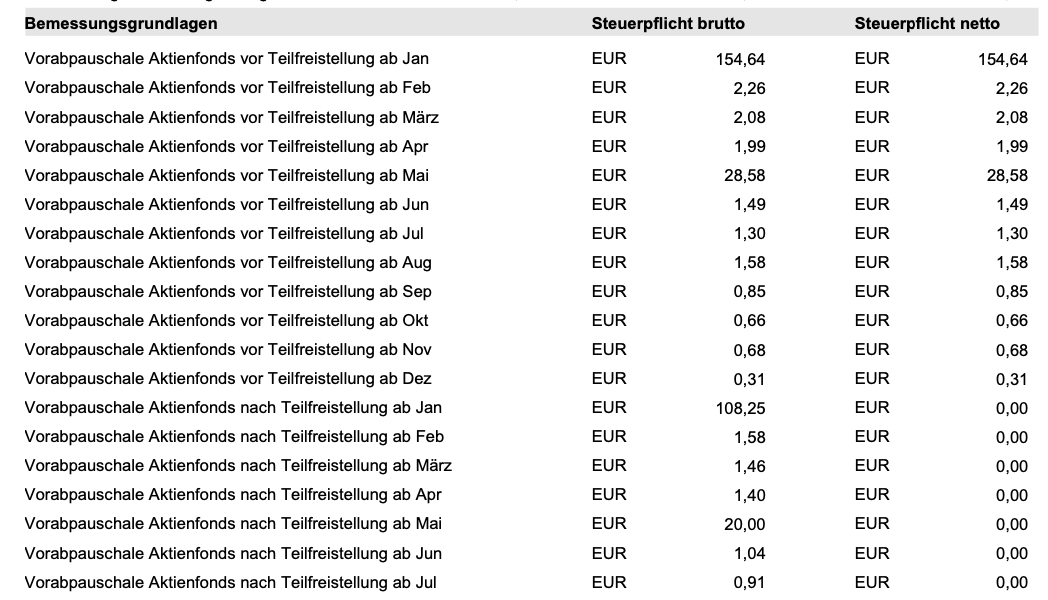Click the brutto amount 154,64
Screen dimensions: 1048x600
click(x=740, y=60)
